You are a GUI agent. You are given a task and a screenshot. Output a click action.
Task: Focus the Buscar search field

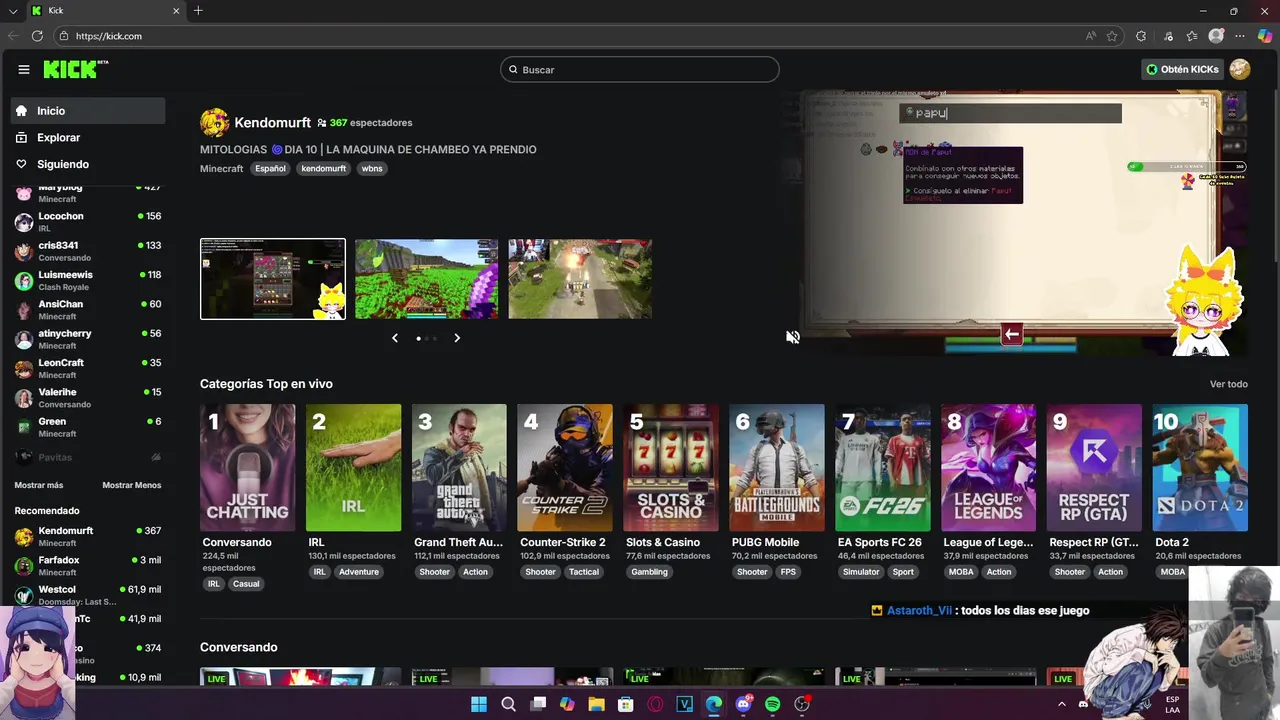click(x=640, y=69)
